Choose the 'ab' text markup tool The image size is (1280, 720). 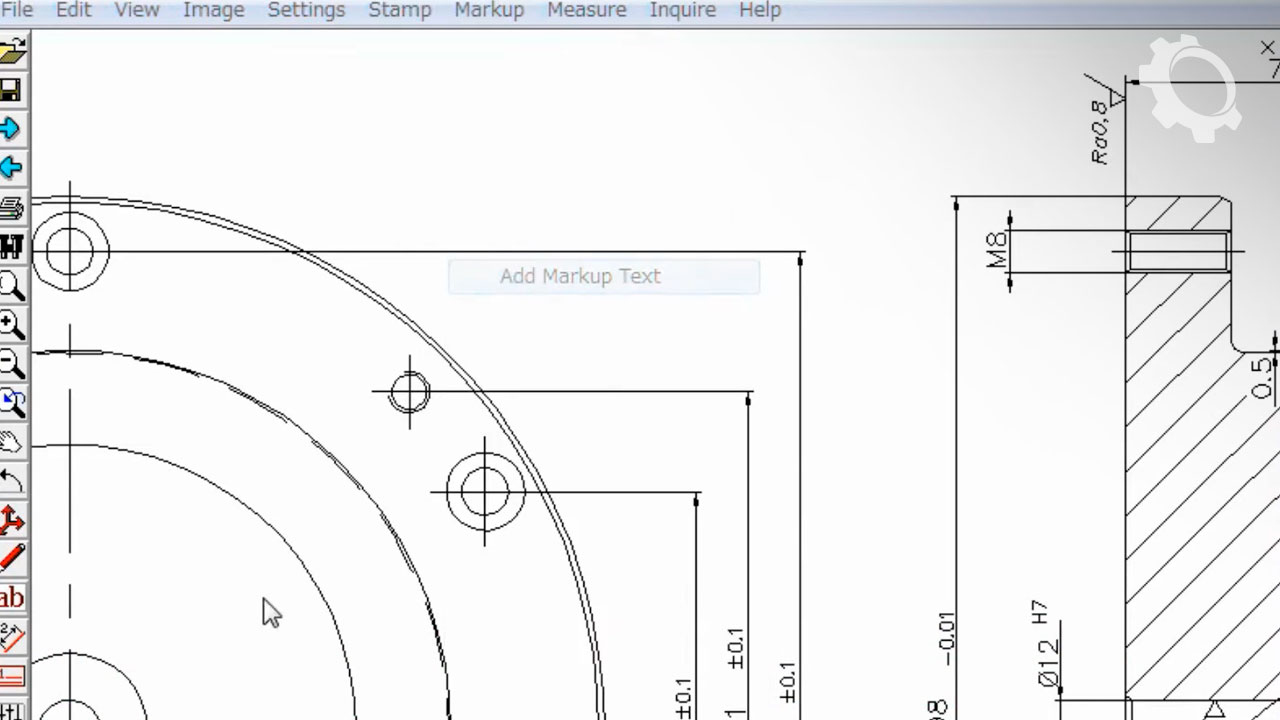point(11,598)
